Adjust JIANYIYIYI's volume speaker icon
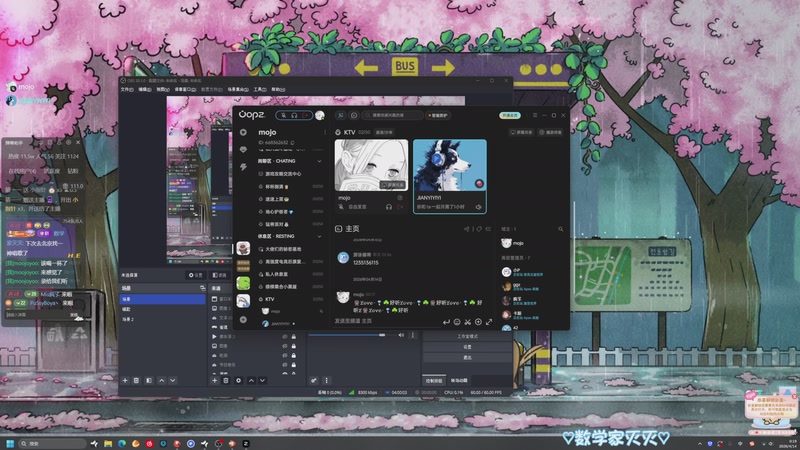Screen dimensions: 800x450 479,207
